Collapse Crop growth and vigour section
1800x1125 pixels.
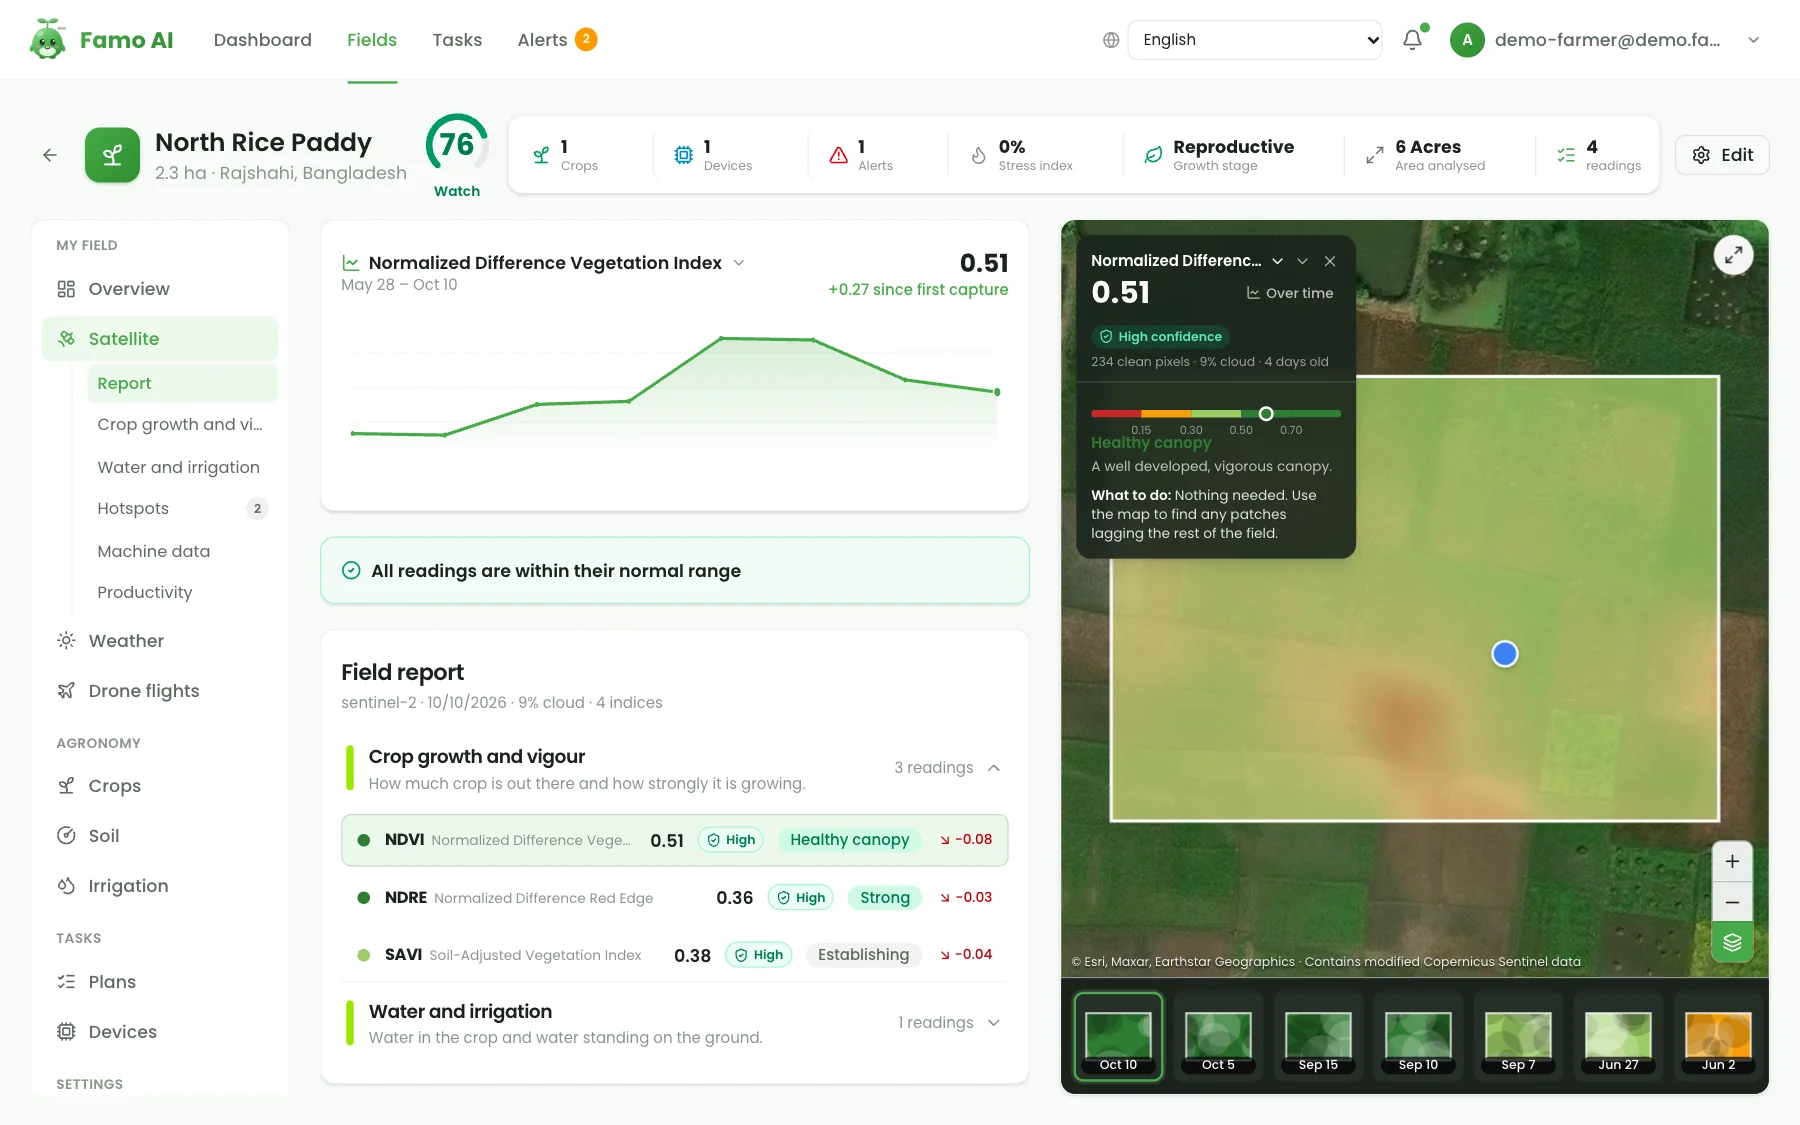tap(994, 768)
